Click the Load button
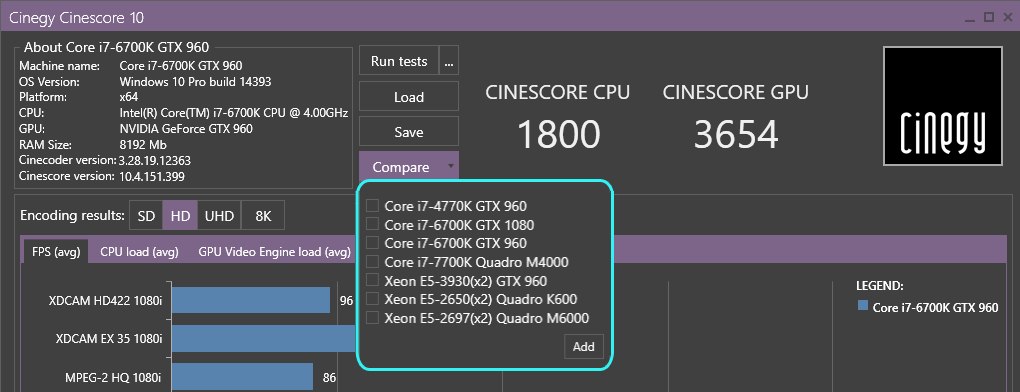The width and height of the screenshot is (1020, 392). [409, 96]
